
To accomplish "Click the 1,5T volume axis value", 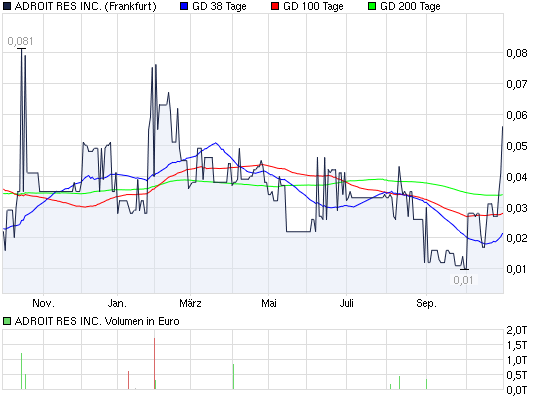I will [x=517, y=345].
